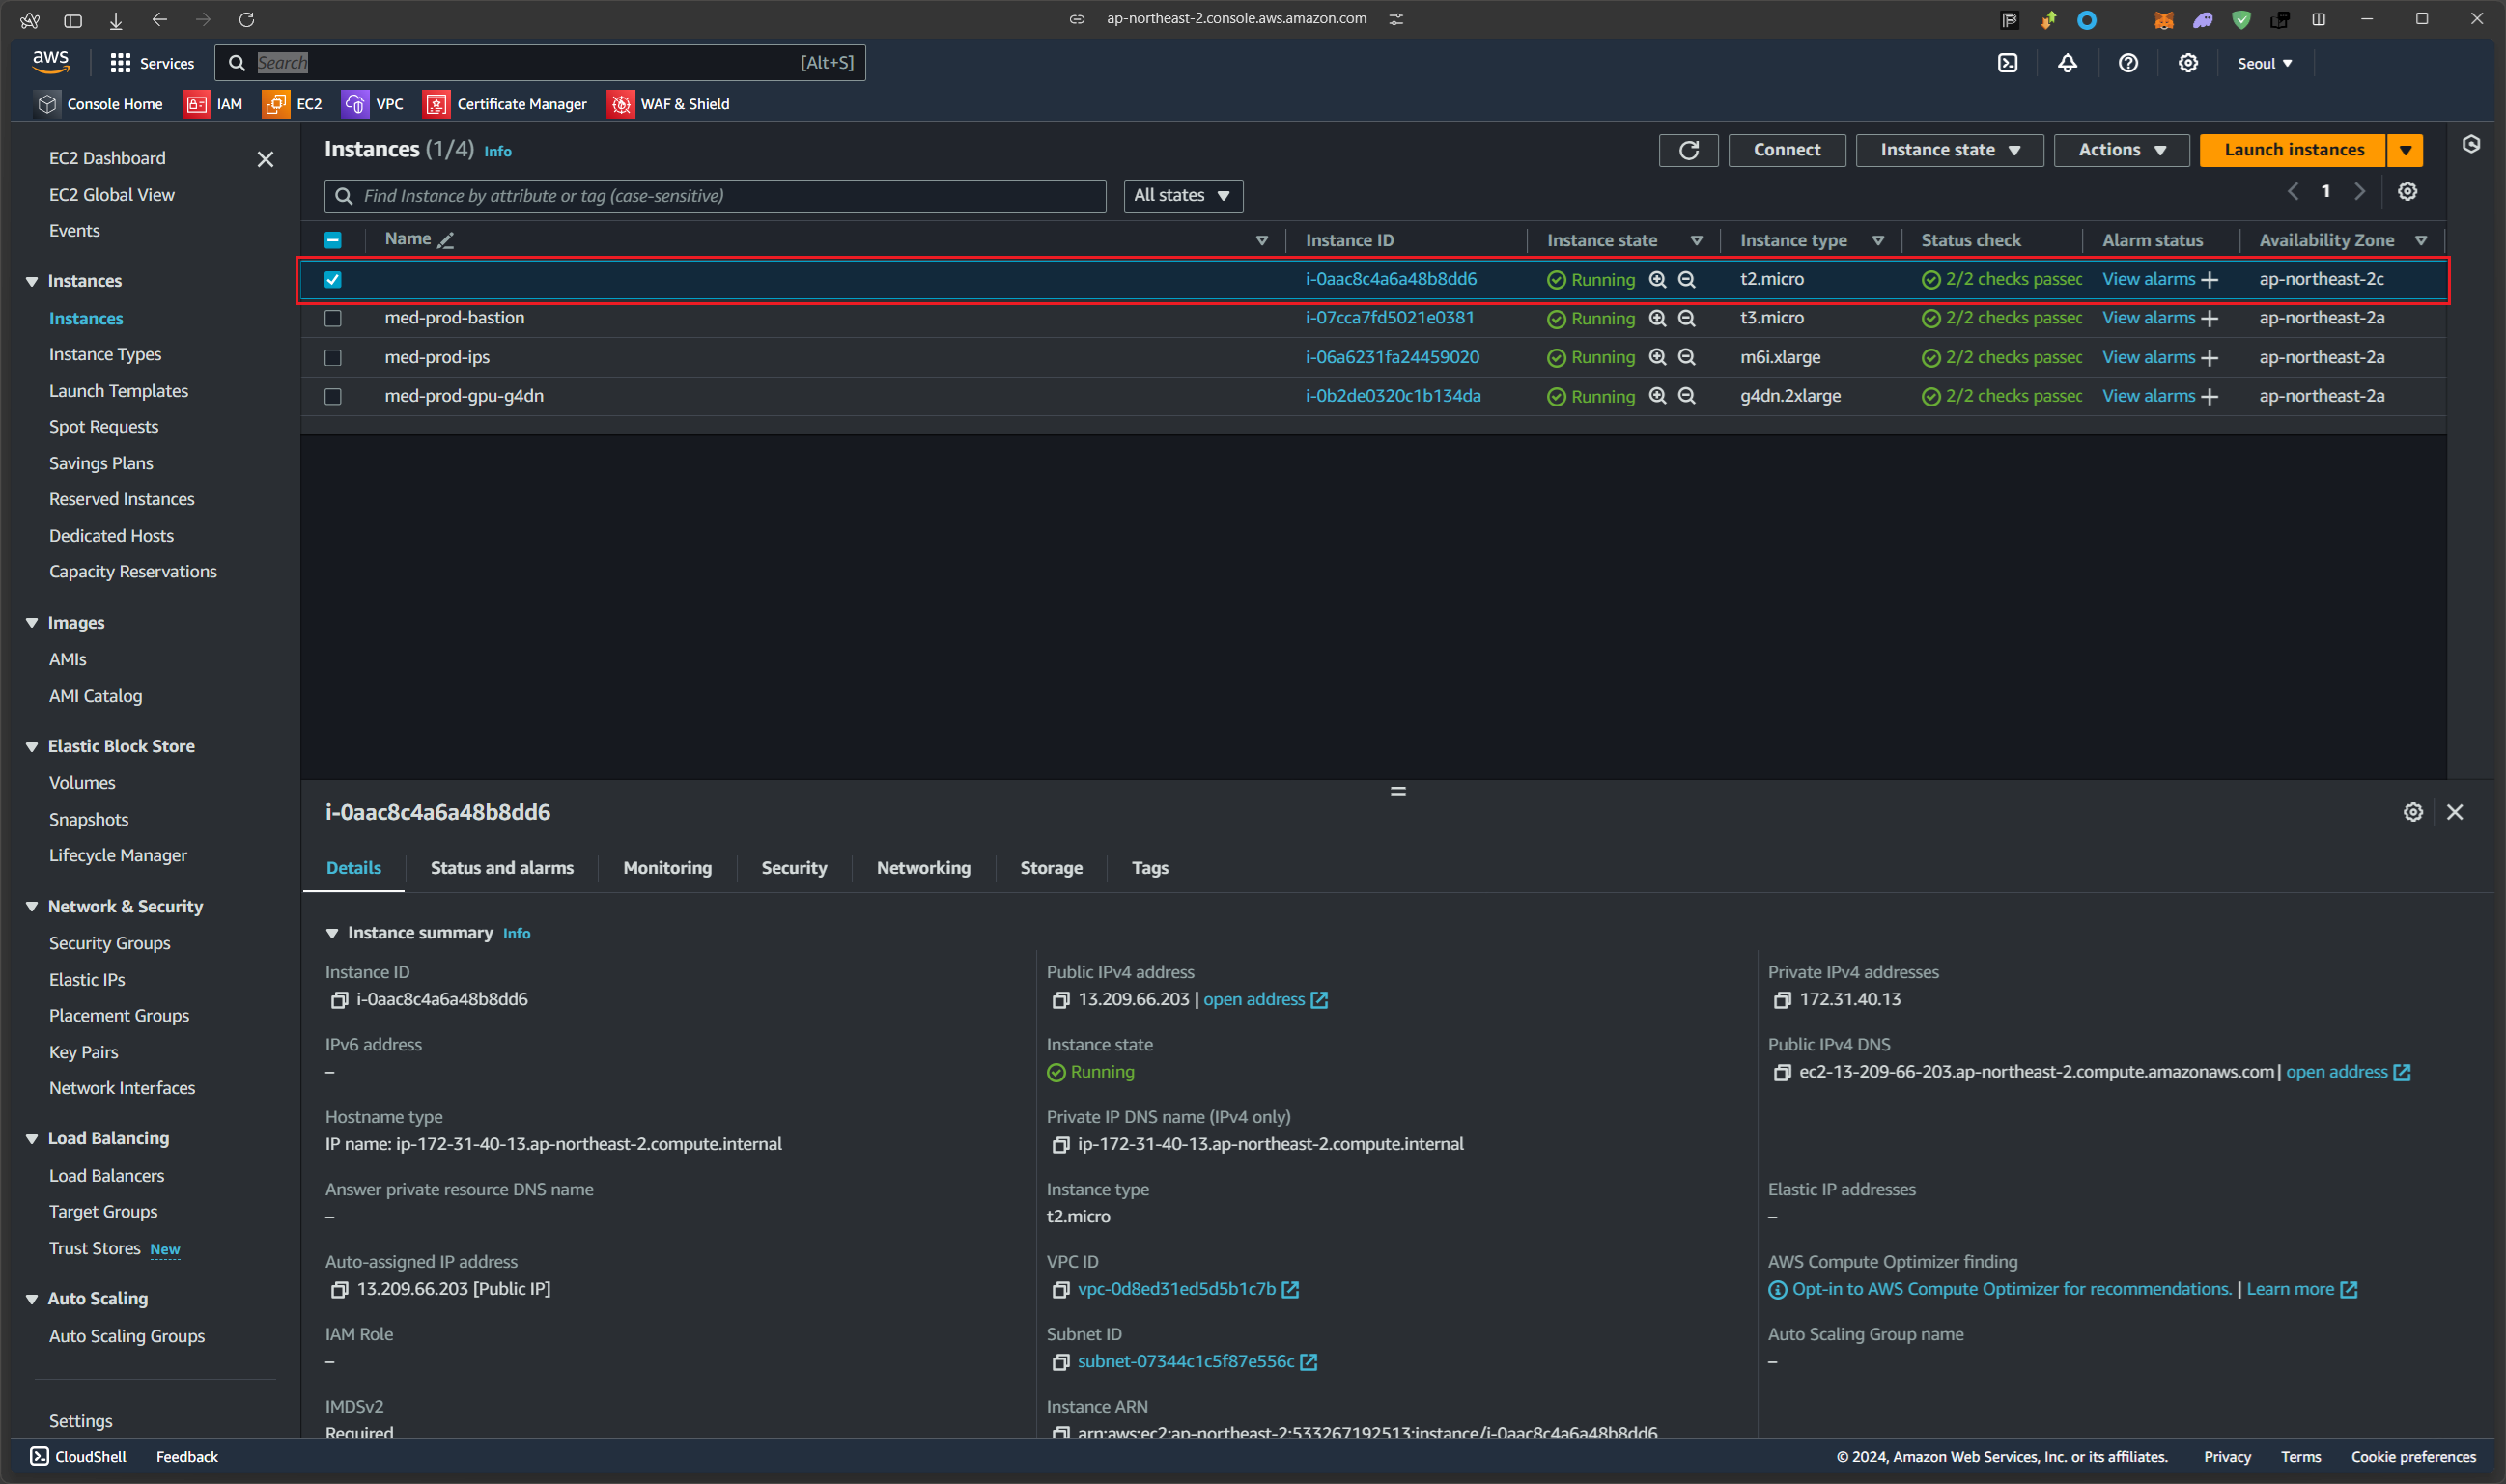Check the med-prod-ips row checkbox
The height and width of the screenshot is (1484, 2506).
coord(333,357)
